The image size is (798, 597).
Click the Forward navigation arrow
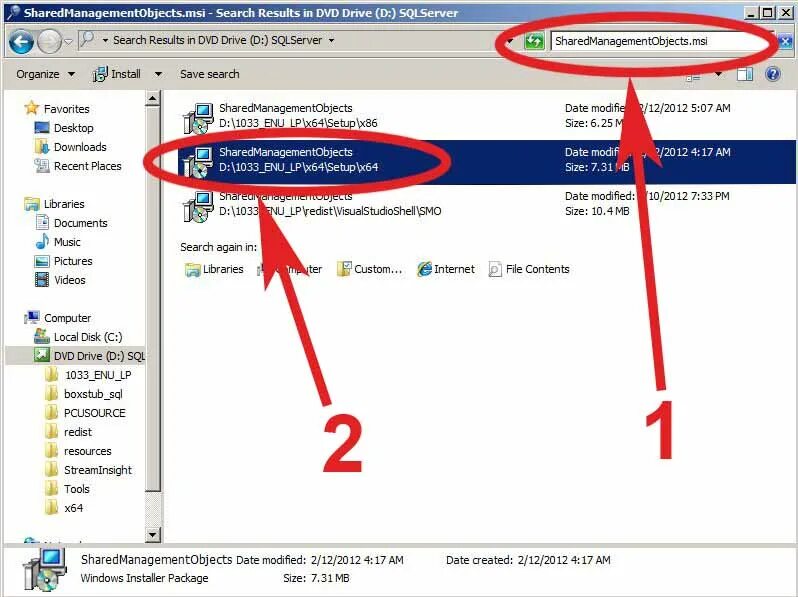click(49, 41)
